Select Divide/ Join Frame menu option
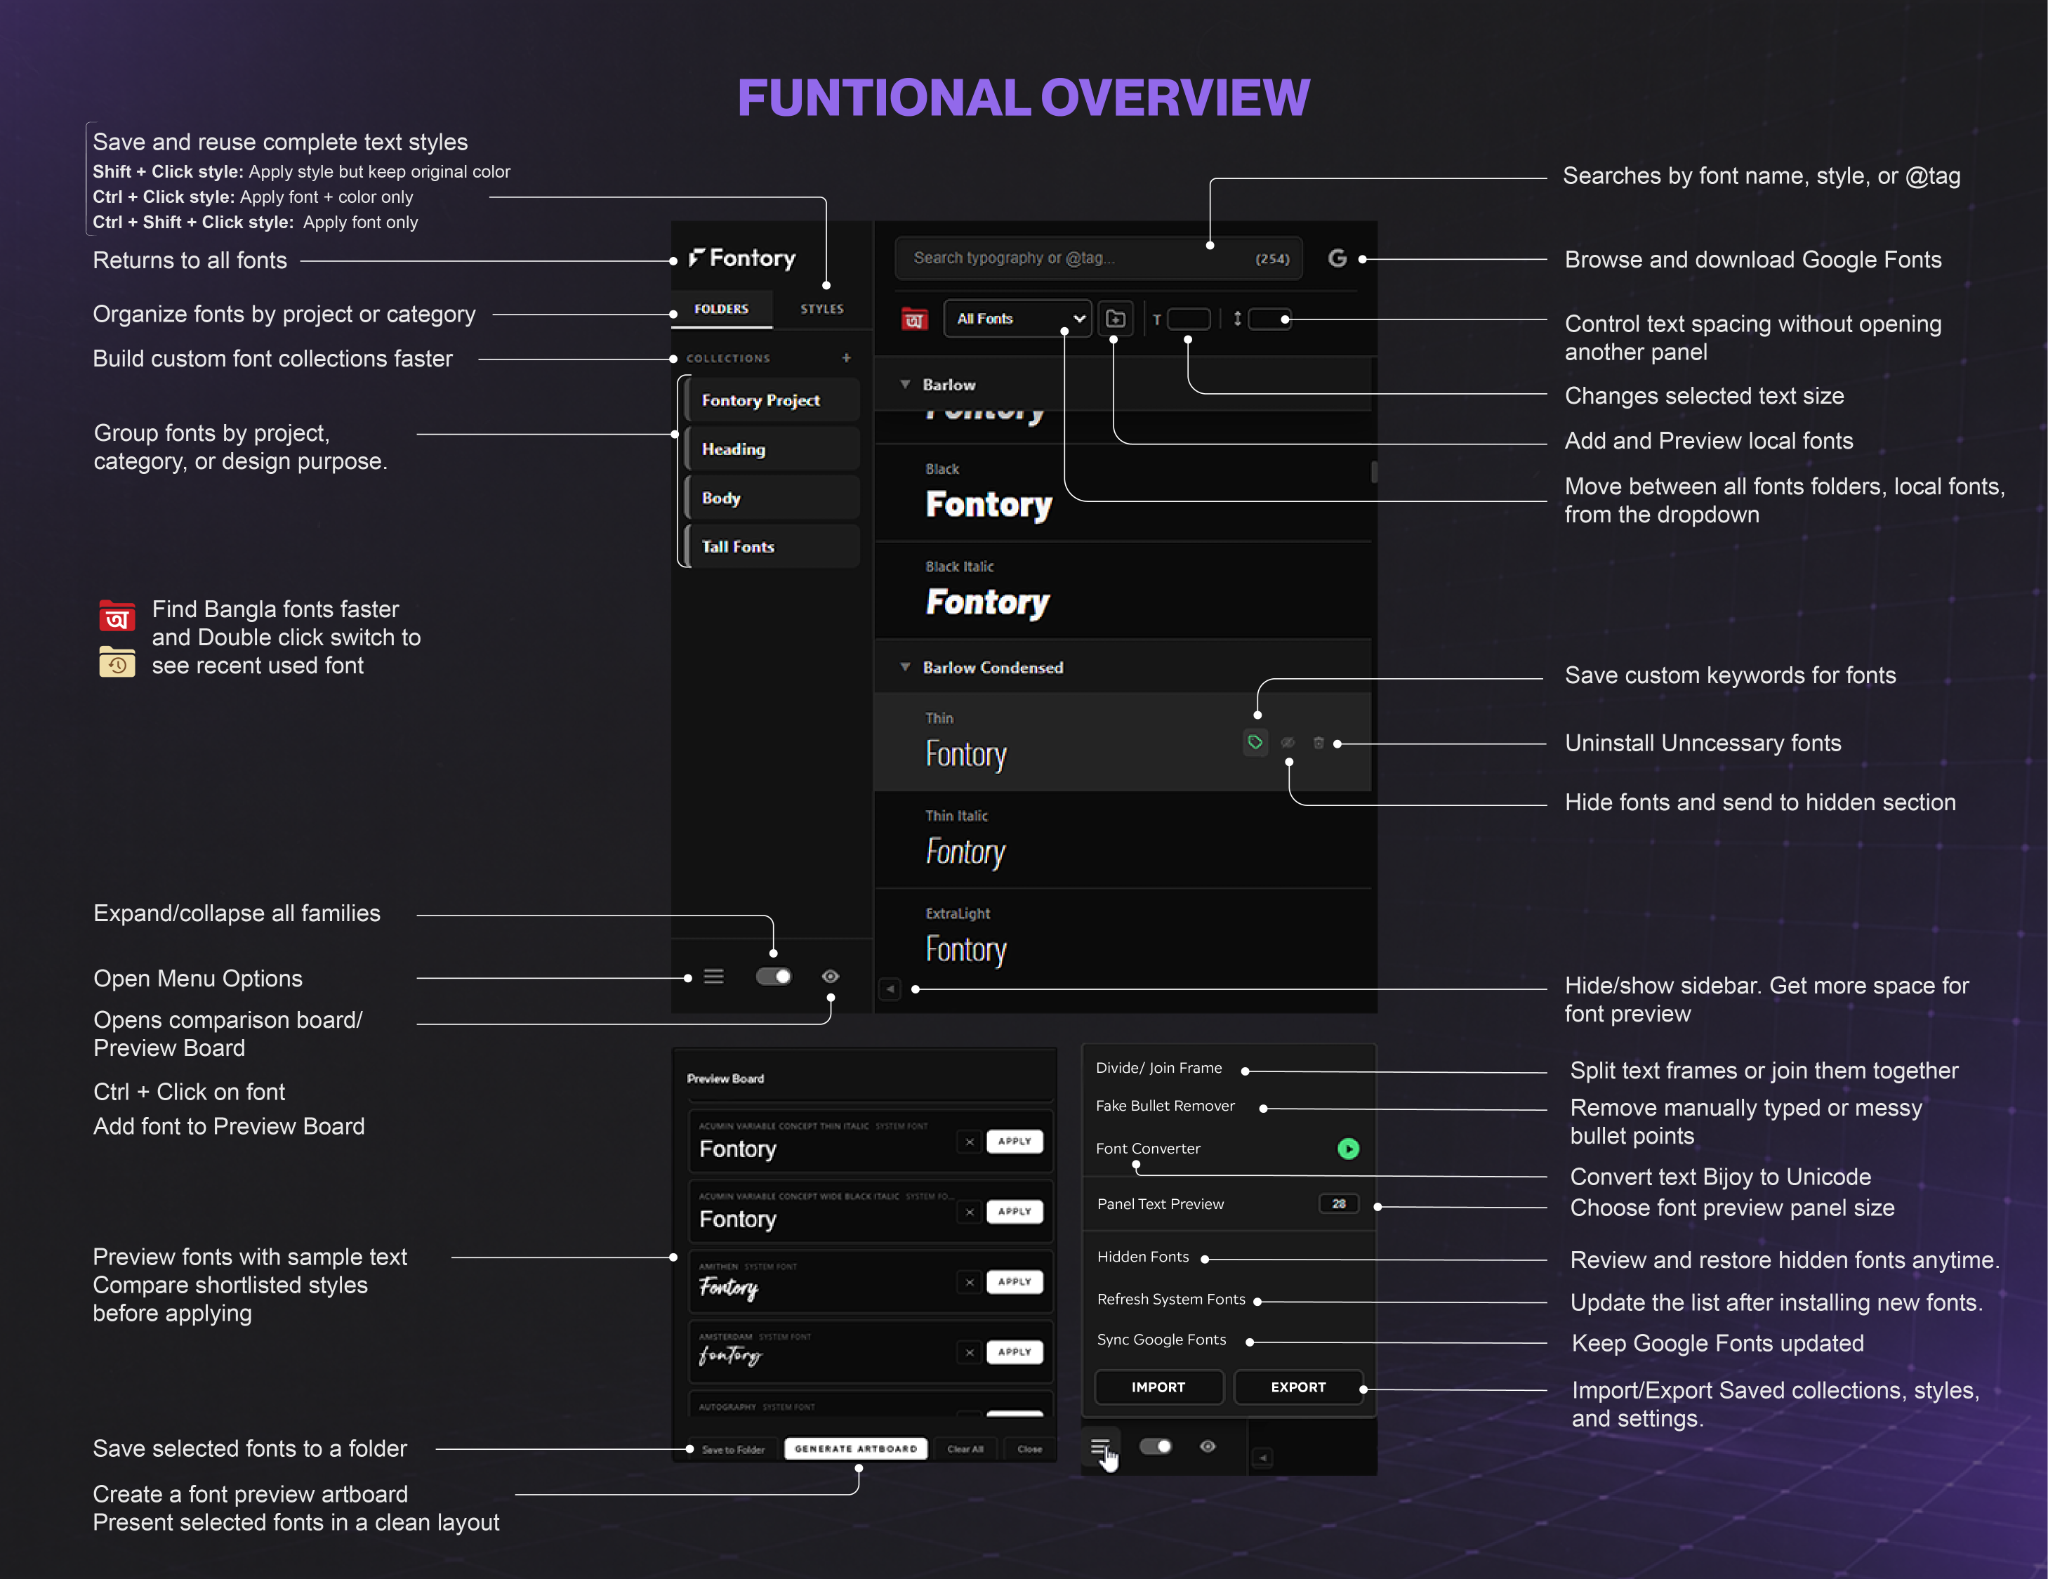The height and width of the screenshot is (1579, 2048). [x=1159, y=1068]
